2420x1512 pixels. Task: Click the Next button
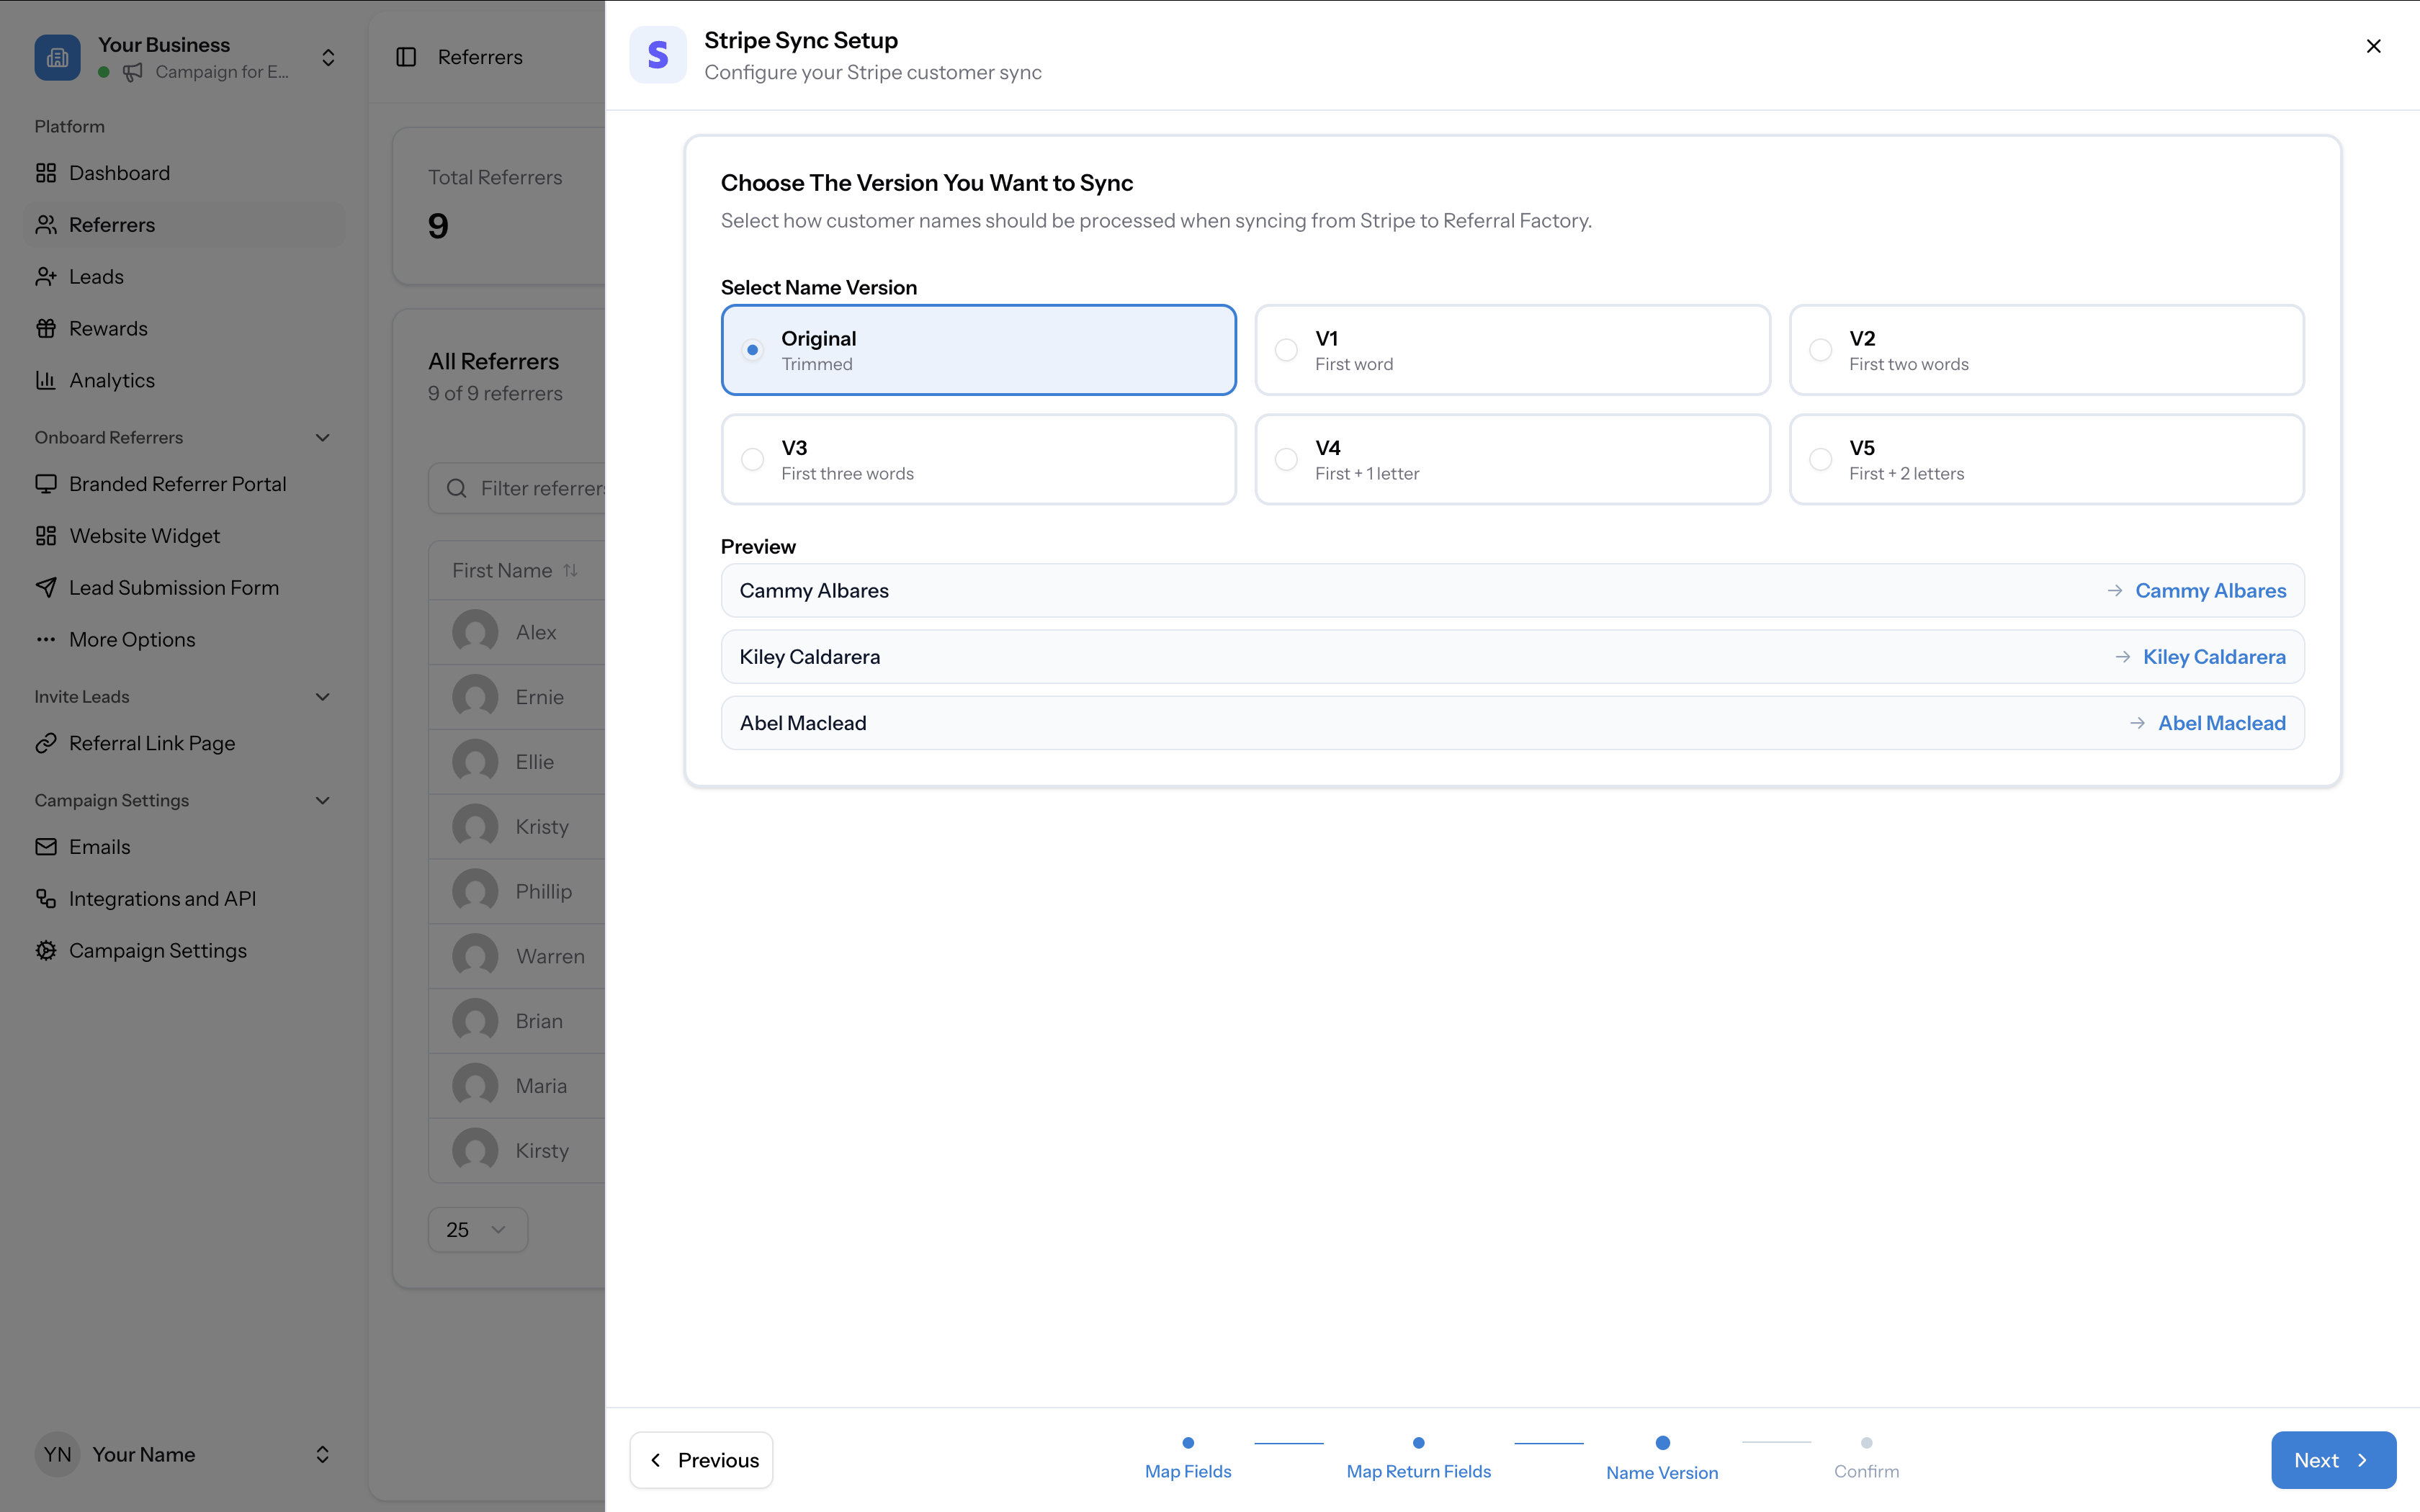click(x=2332, y=1460)
